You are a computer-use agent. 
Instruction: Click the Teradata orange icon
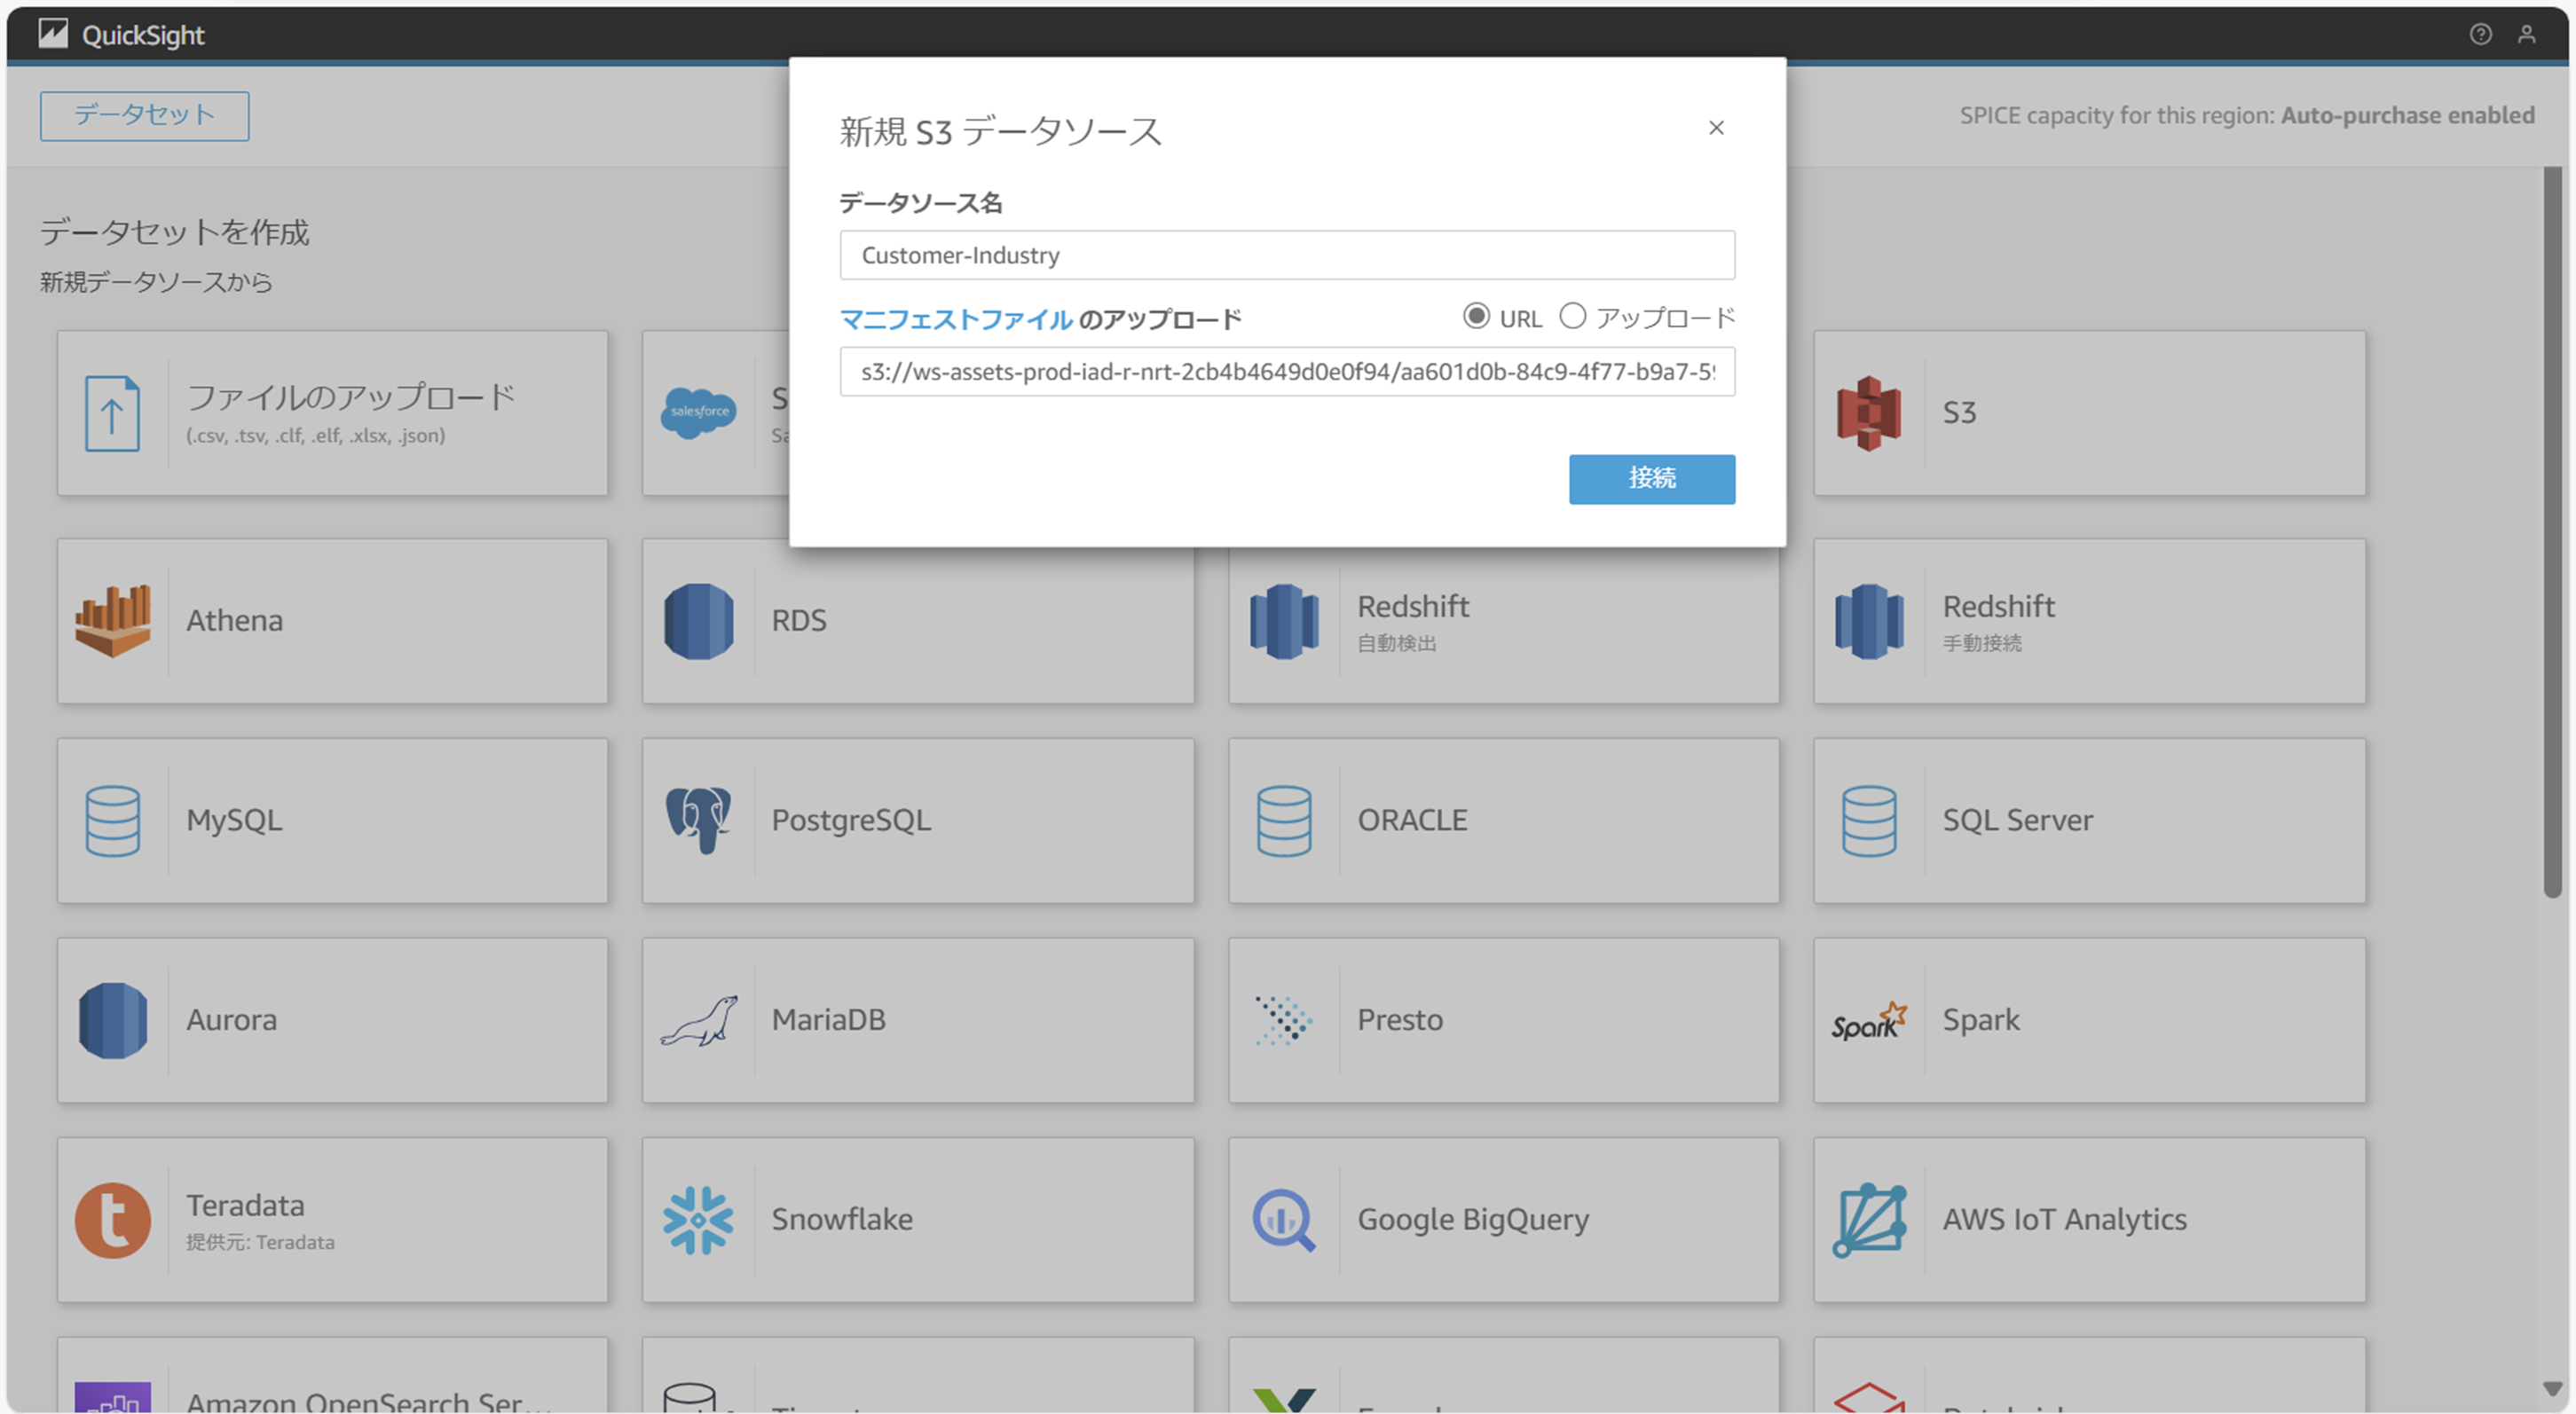[x=113, y=1220]
